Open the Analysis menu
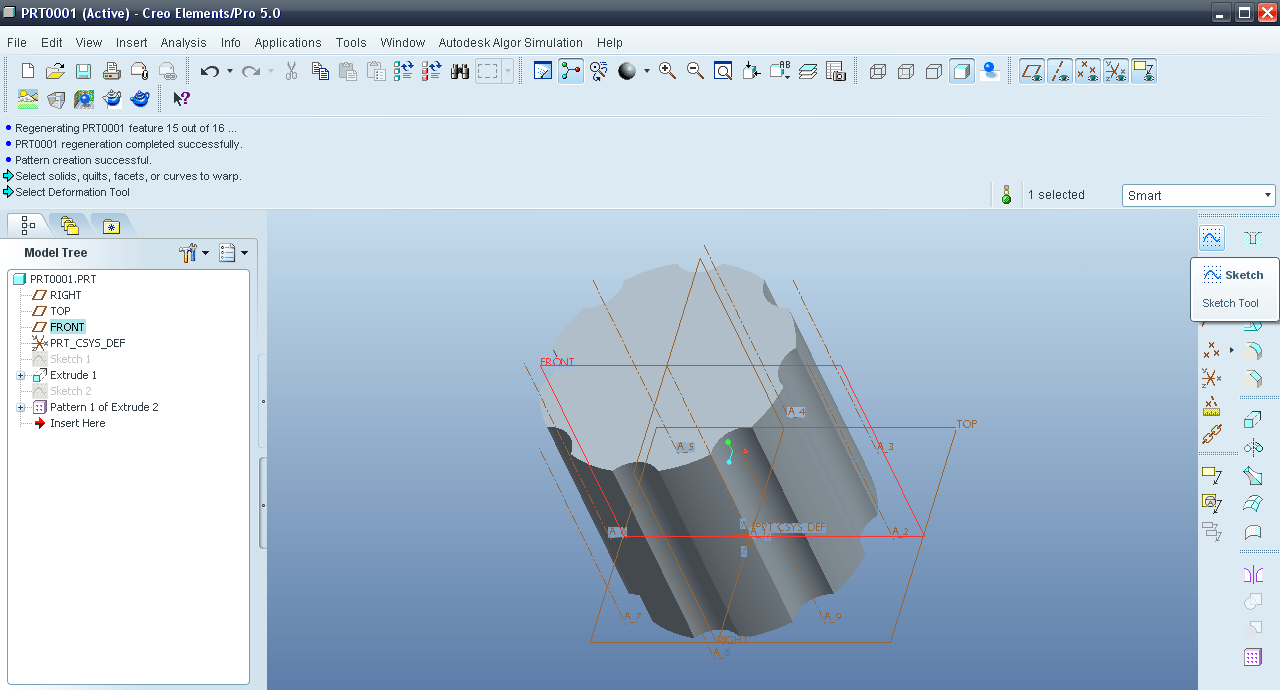Image resolution: width=1280 pixels, height=690 pixels. (x=184, y=43)
